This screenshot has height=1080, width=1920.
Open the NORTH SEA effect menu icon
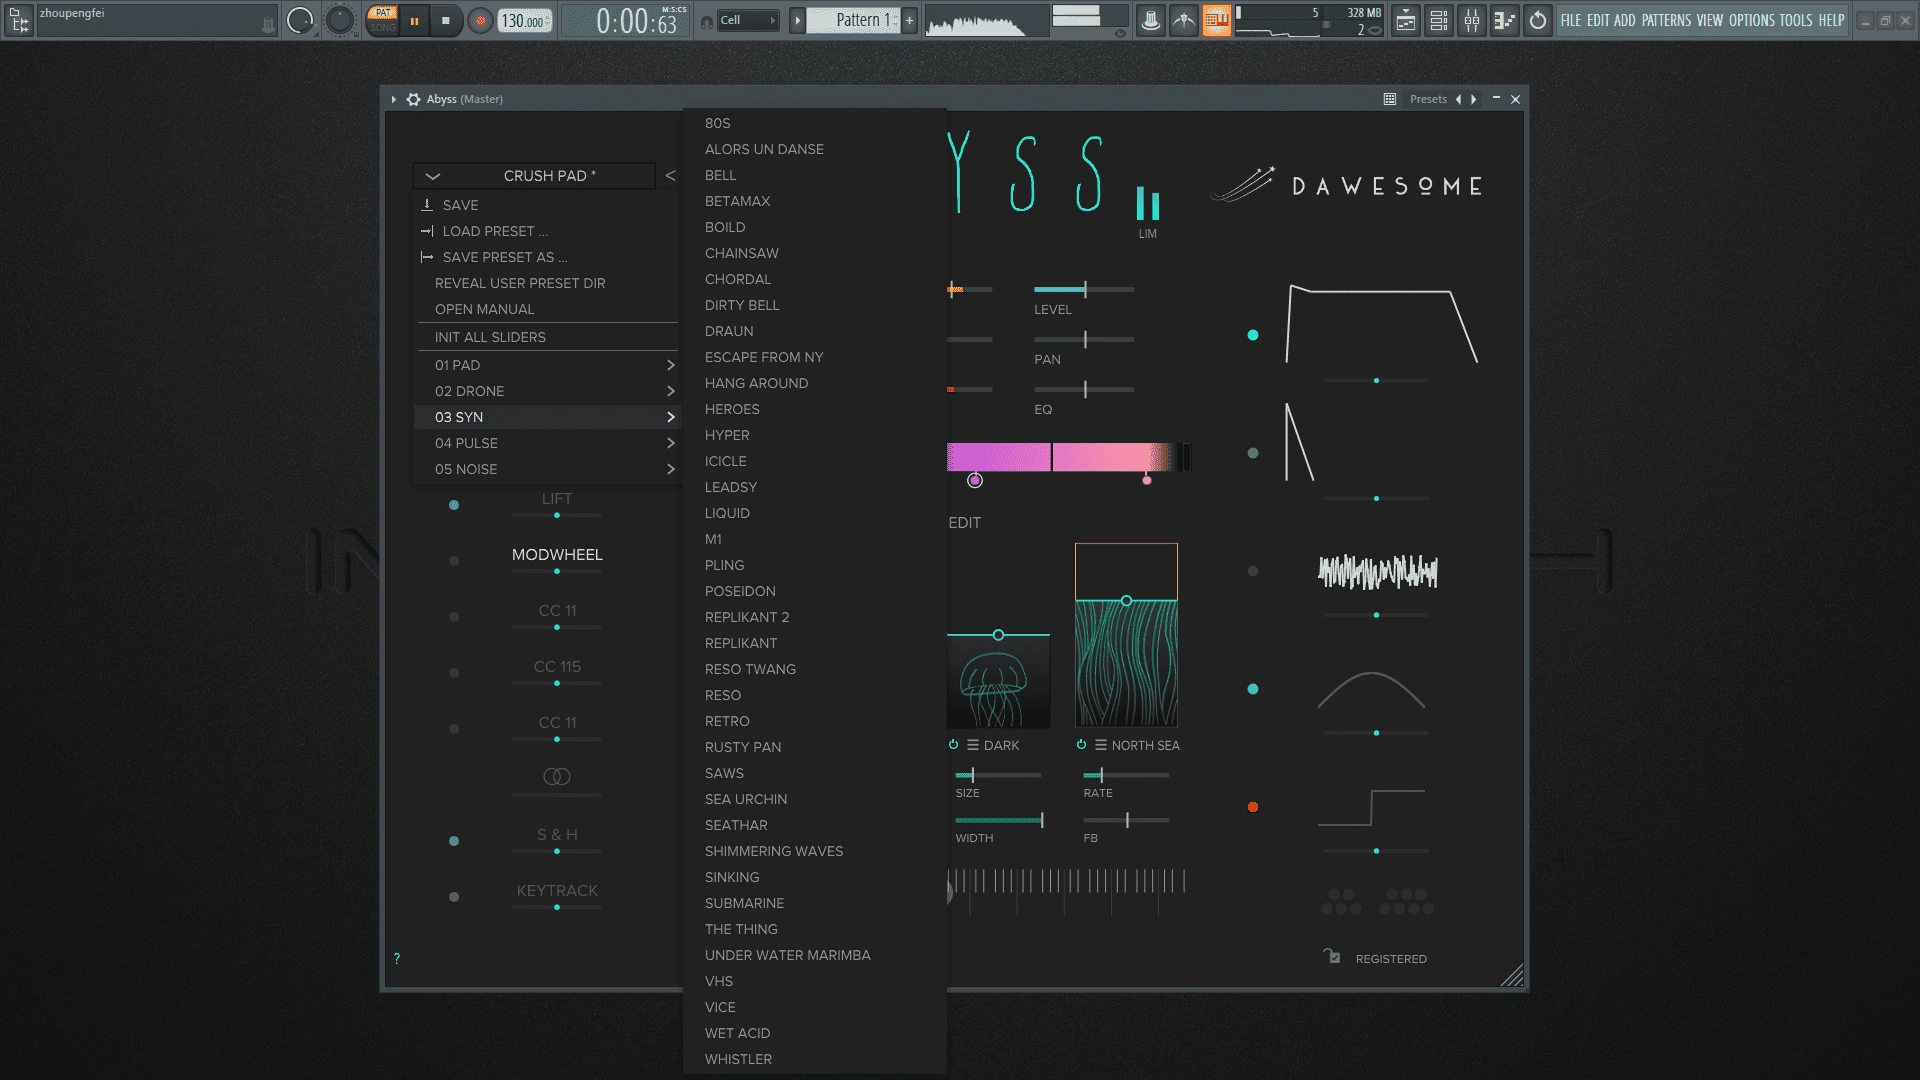click(1101, 745)
